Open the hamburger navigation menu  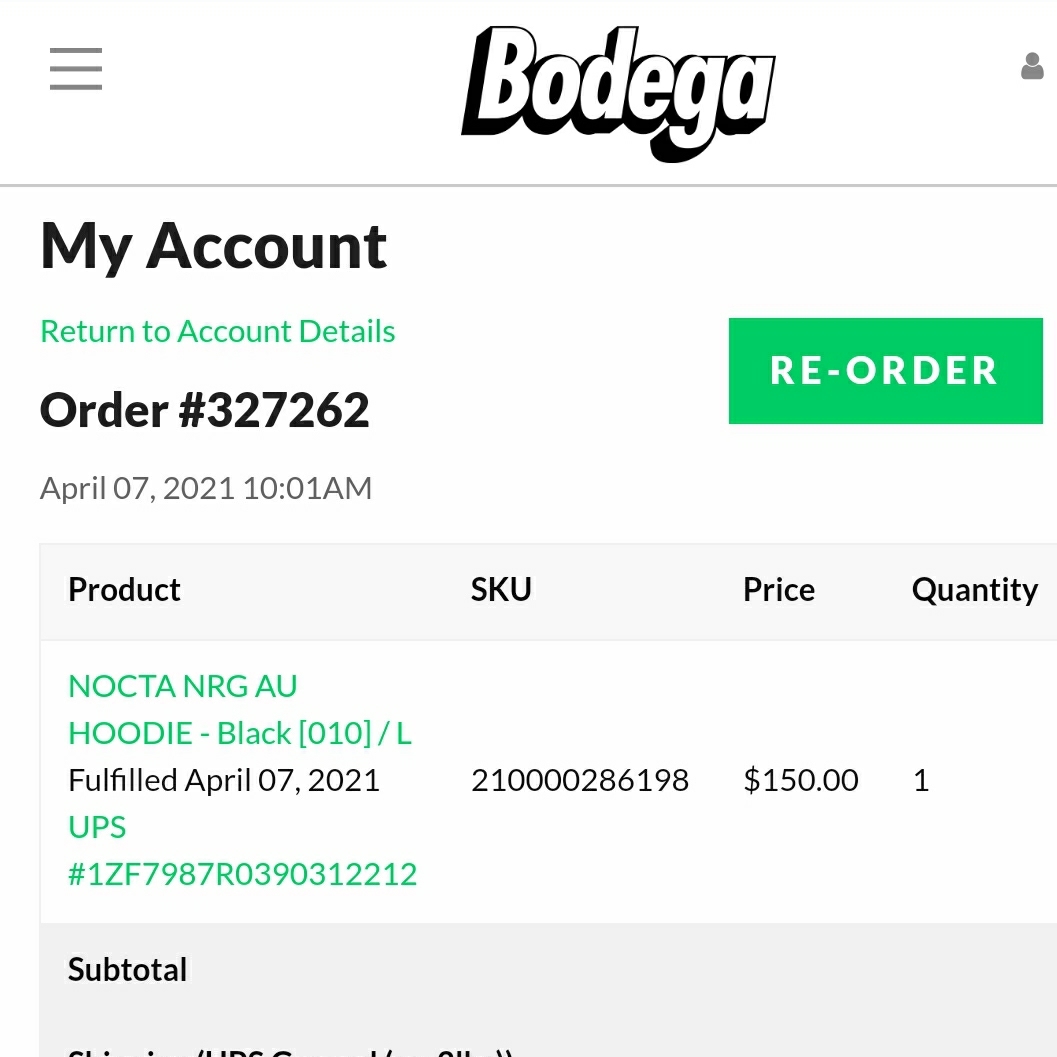pos(76,69)
